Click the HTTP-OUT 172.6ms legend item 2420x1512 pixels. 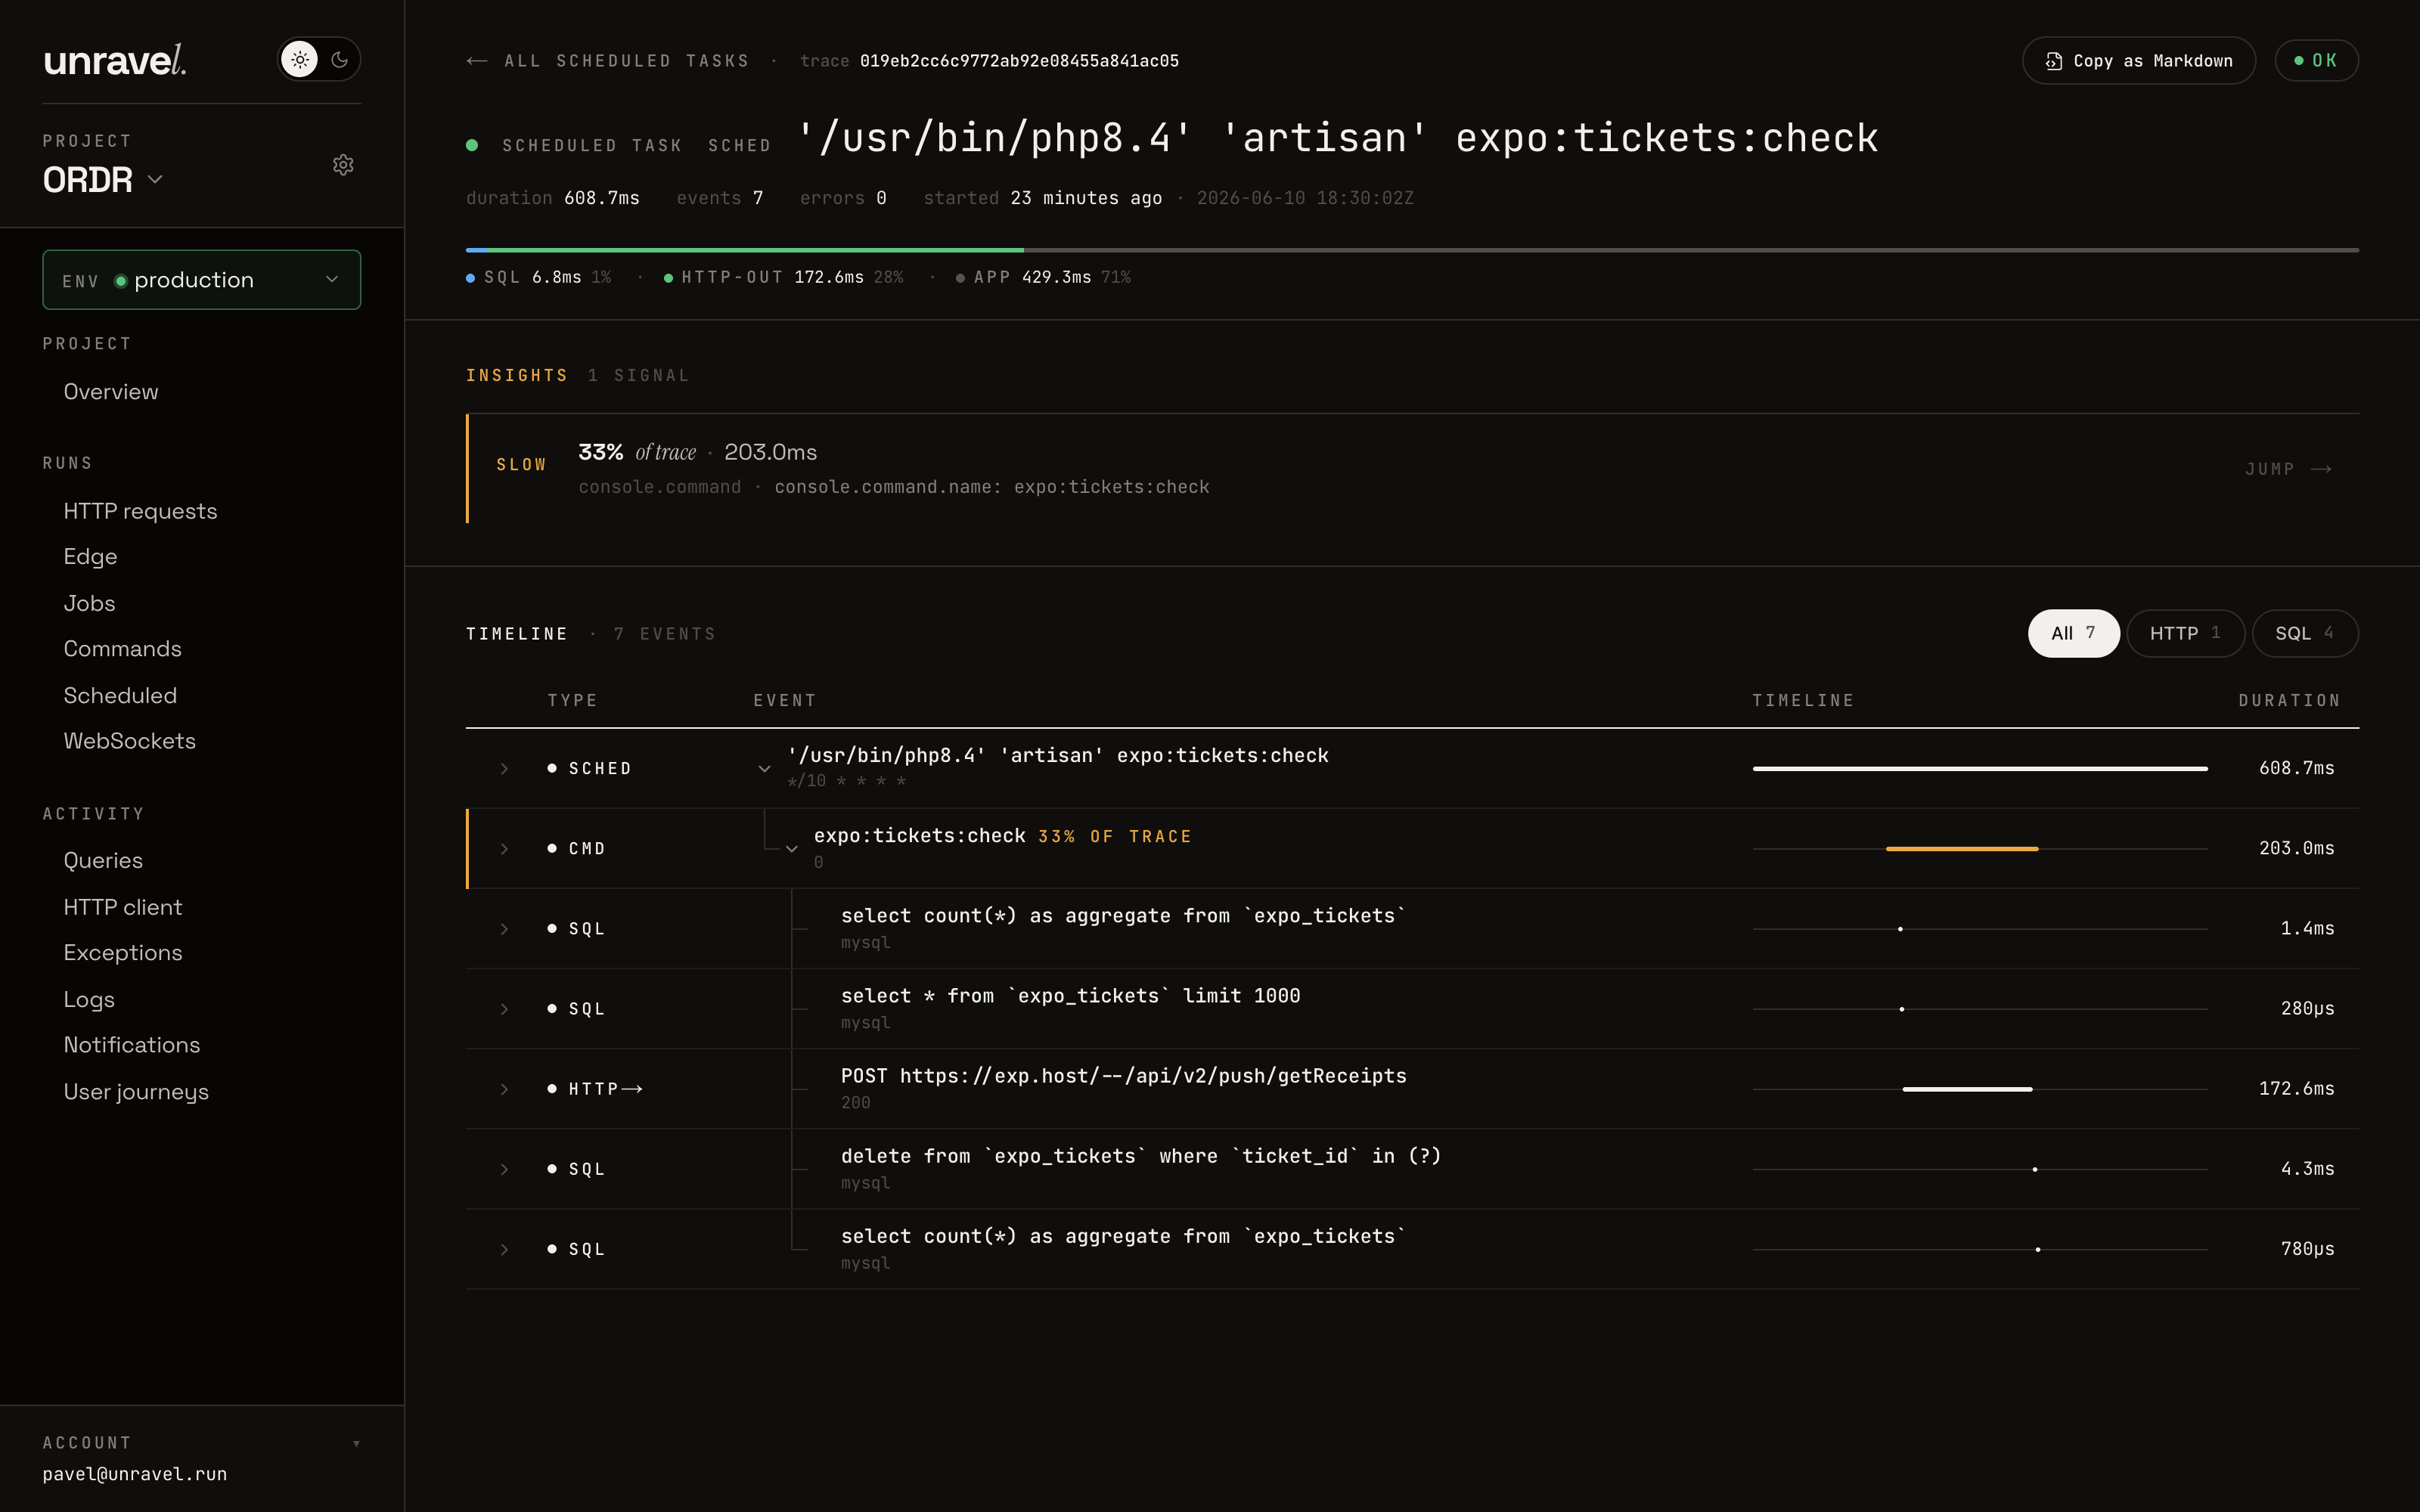point(783,277)
